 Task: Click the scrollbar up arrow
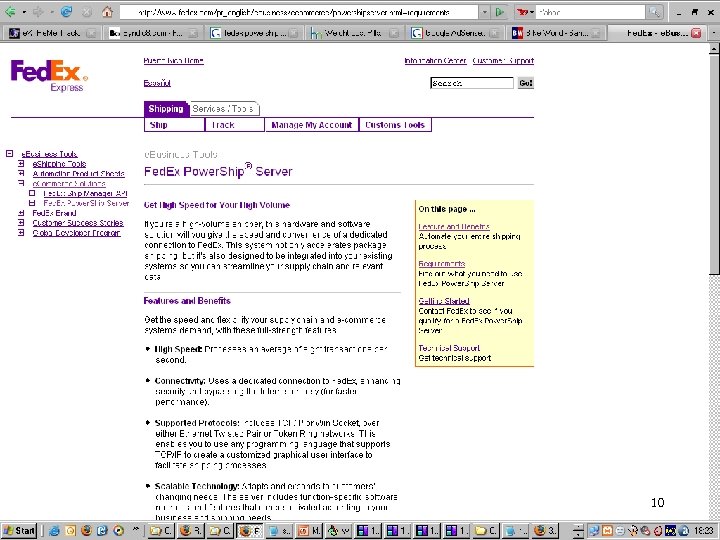click(714, 48)
